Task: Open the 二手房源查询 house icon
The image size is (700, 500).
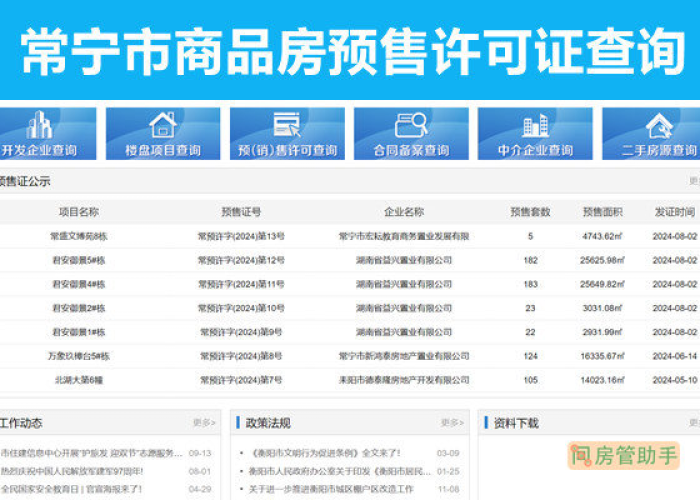Action: coord(657,126)
